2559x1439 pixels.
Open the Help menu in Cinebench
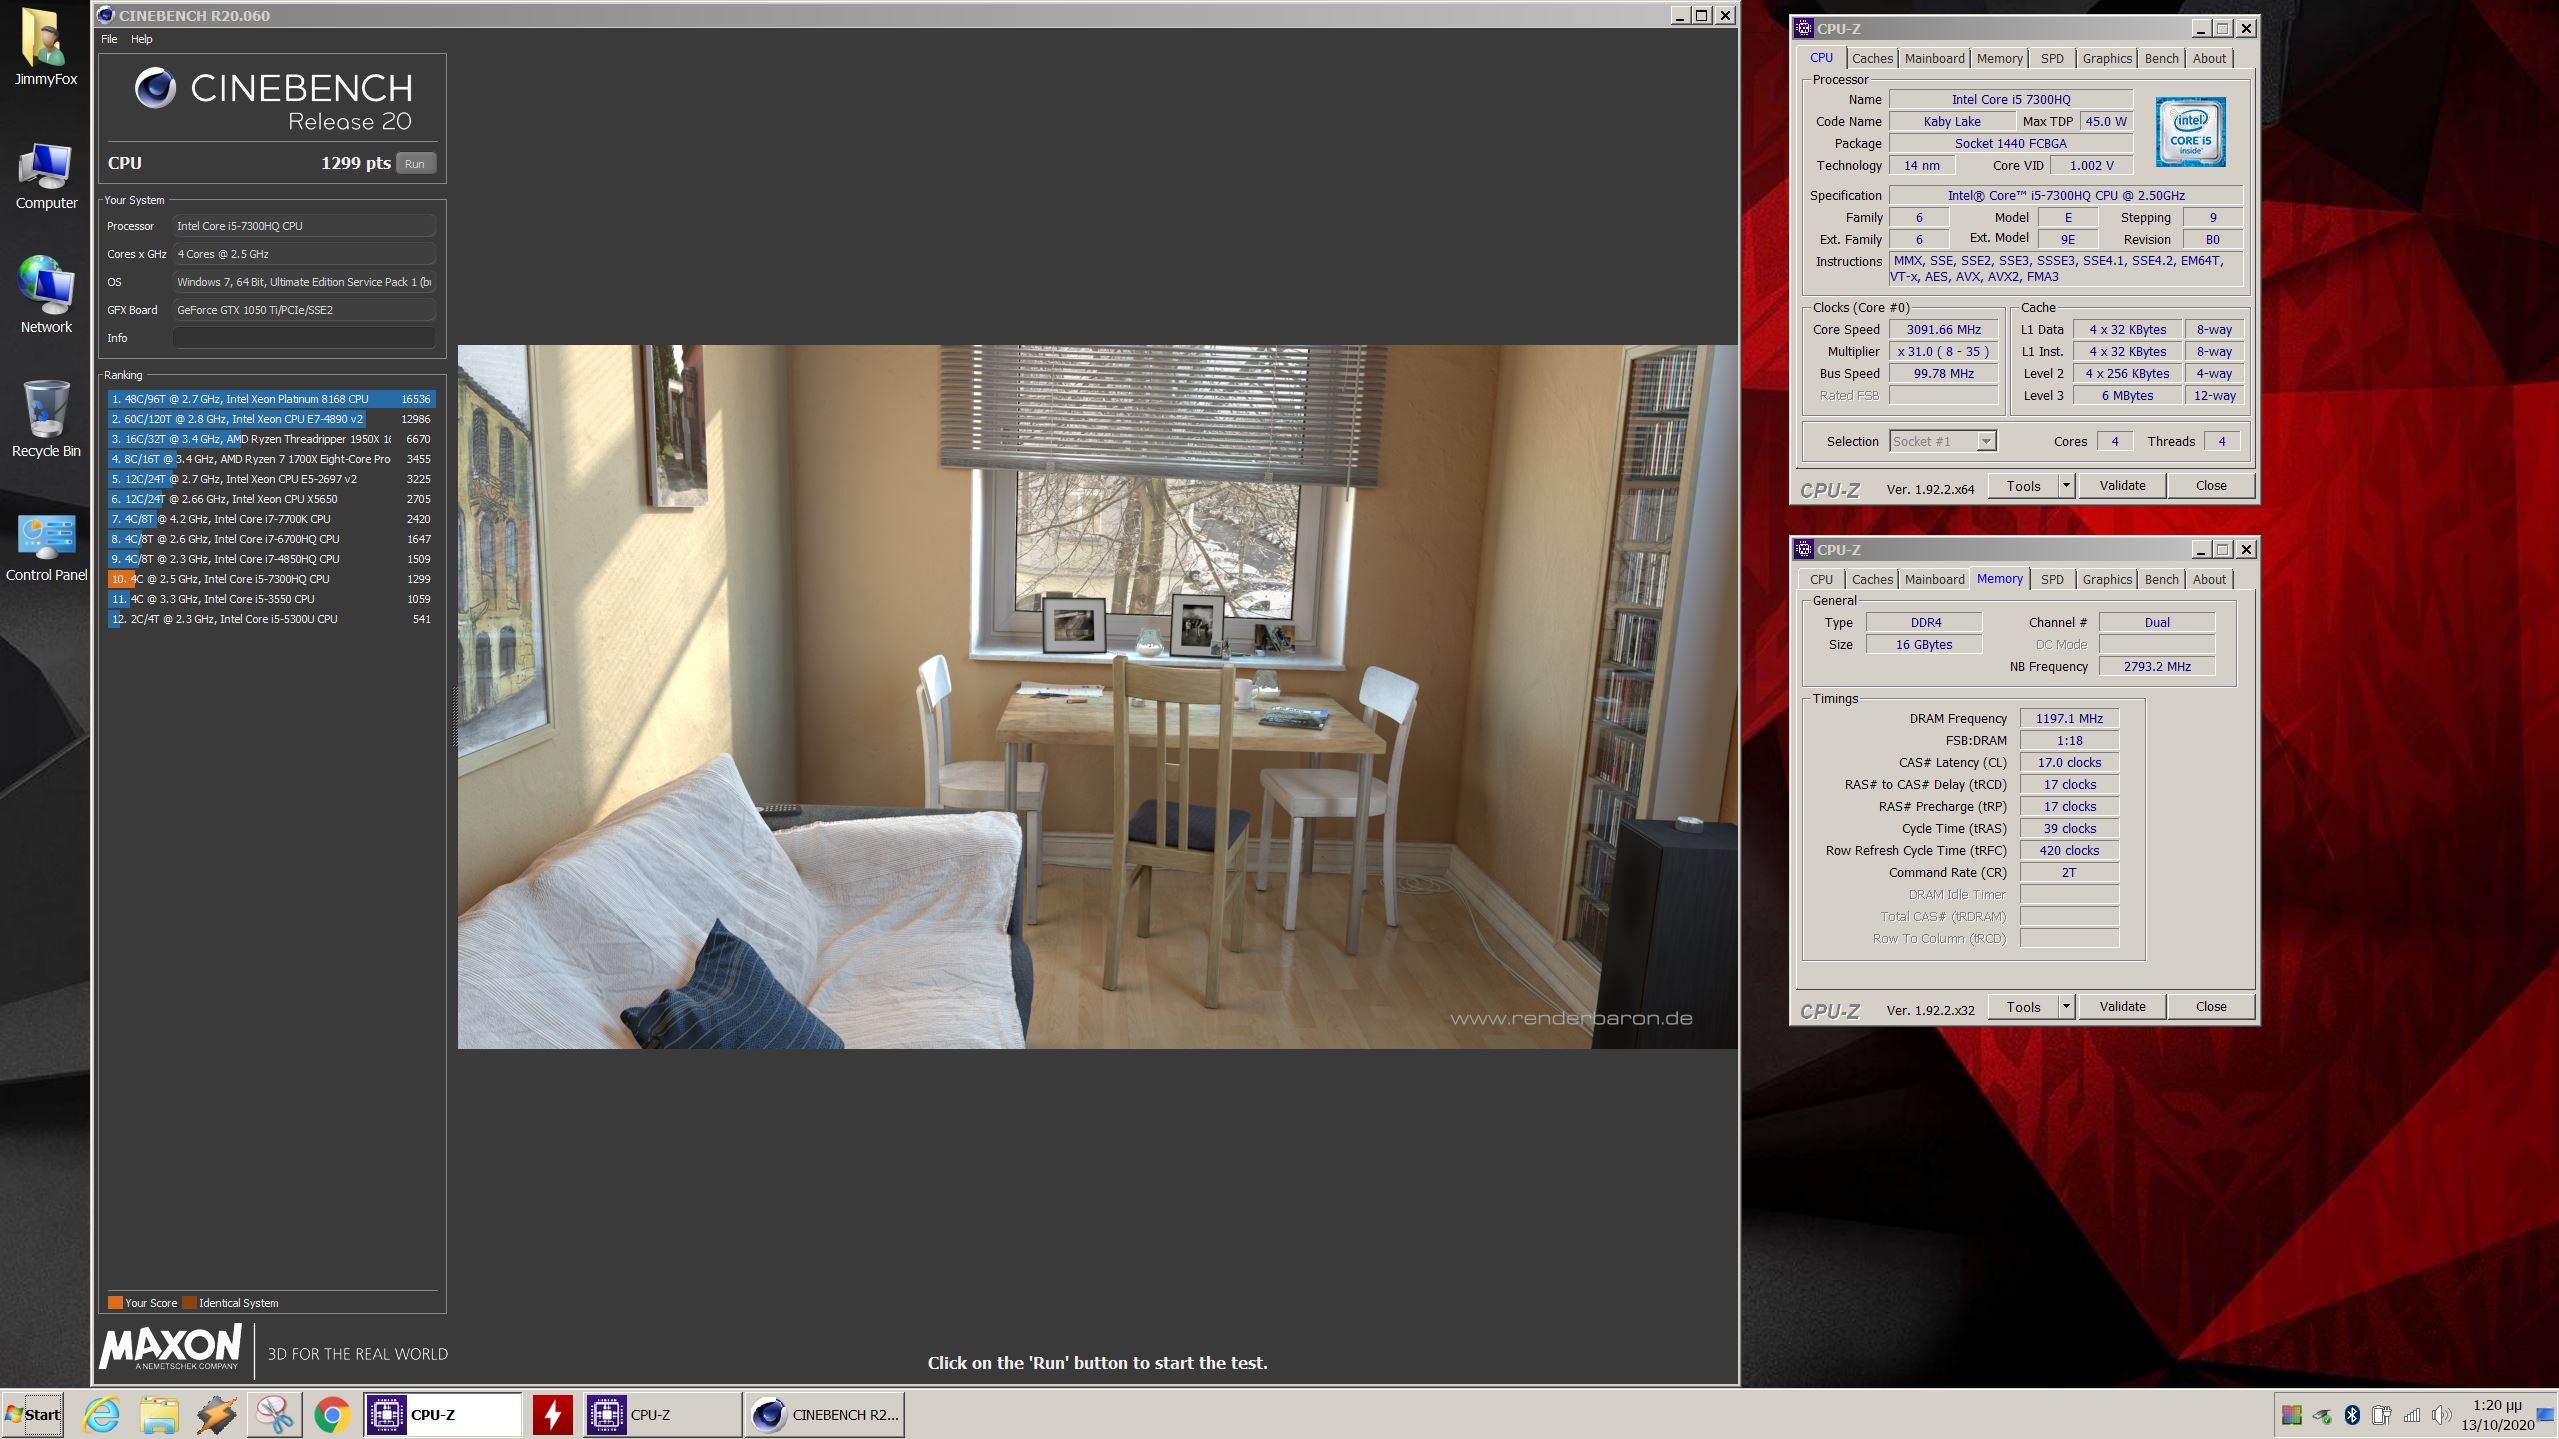coord(142,39)
